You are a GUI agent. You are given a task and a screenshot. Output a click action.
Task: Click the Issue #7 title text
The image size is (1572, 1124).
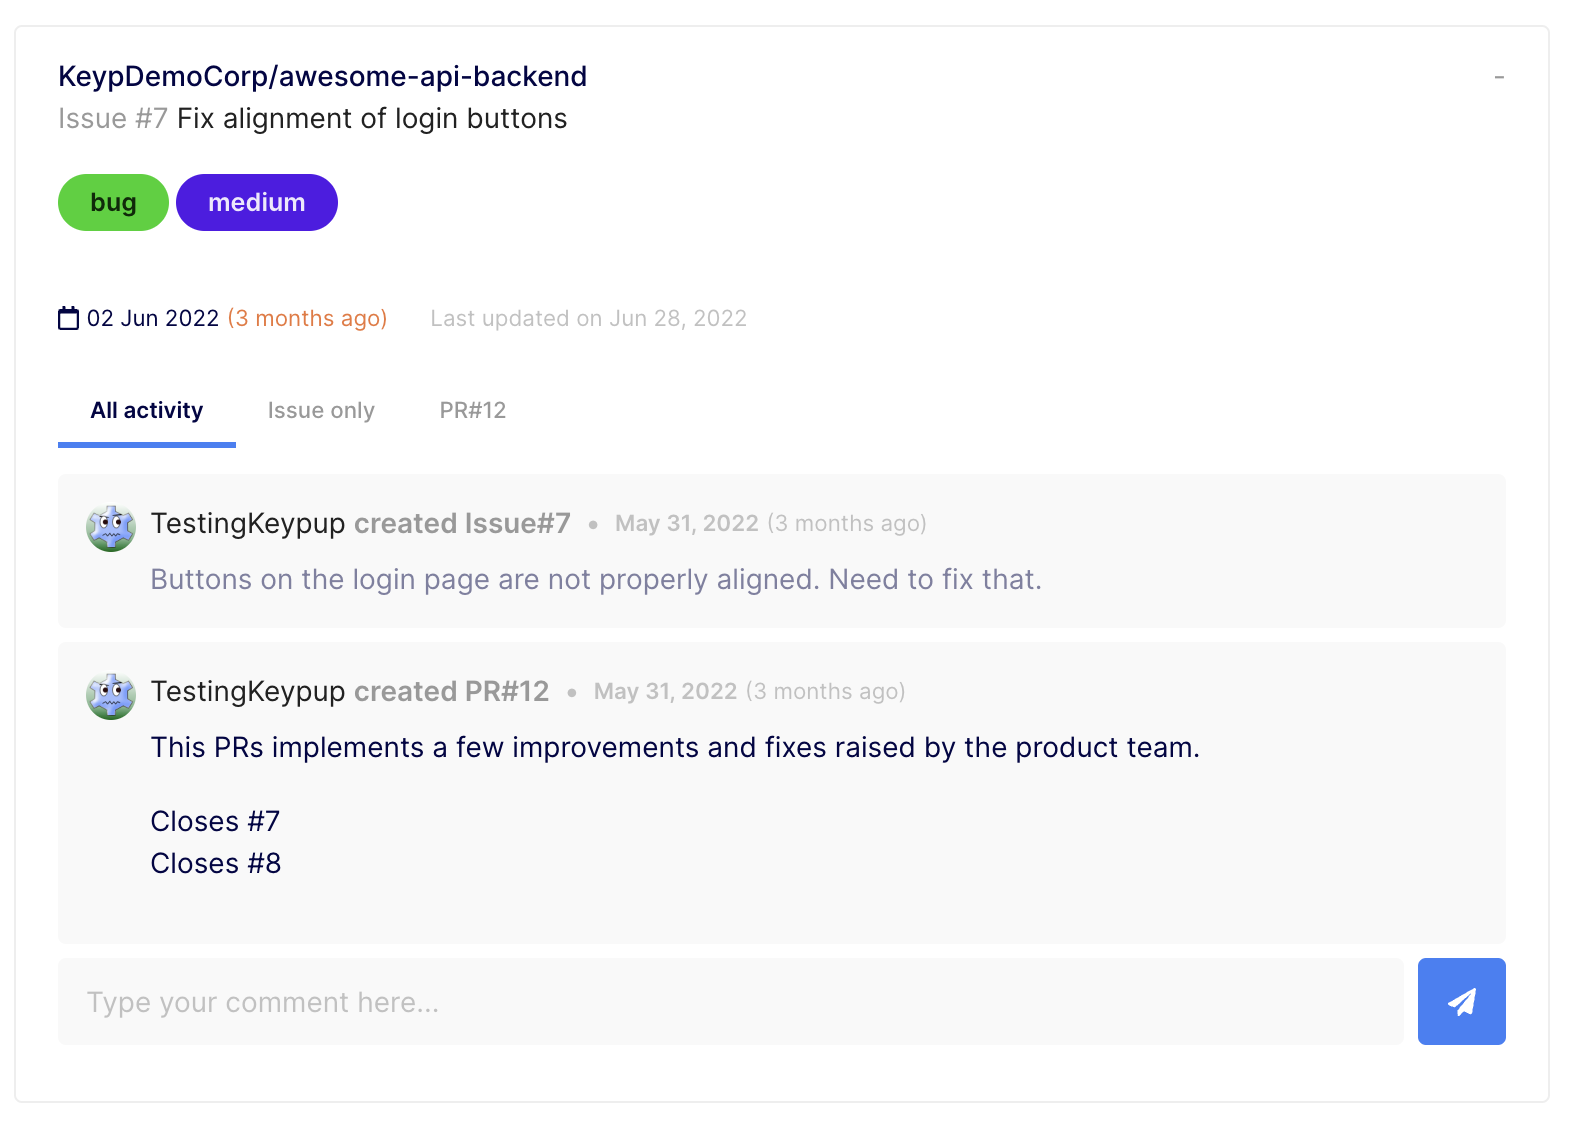click(x=312, y=119)
